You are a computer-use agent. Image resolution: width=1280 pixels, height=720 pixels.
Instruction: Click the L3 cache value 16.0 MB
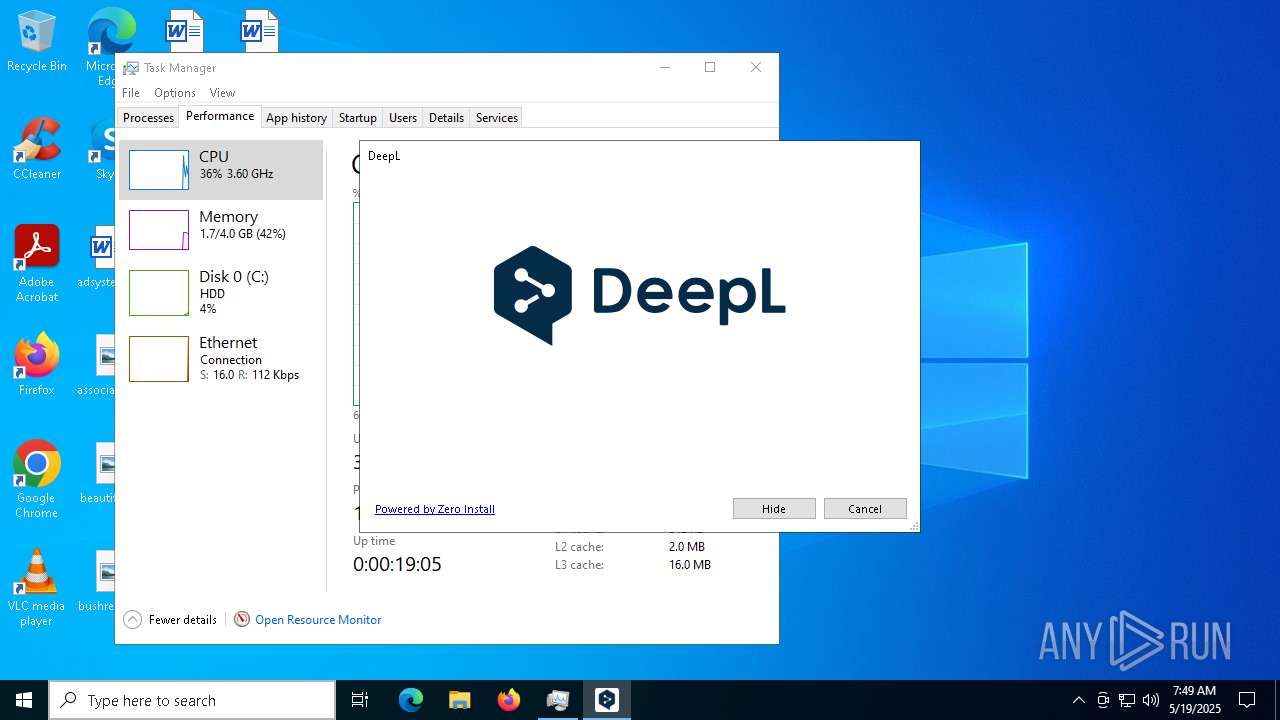(x=690, y=565)
